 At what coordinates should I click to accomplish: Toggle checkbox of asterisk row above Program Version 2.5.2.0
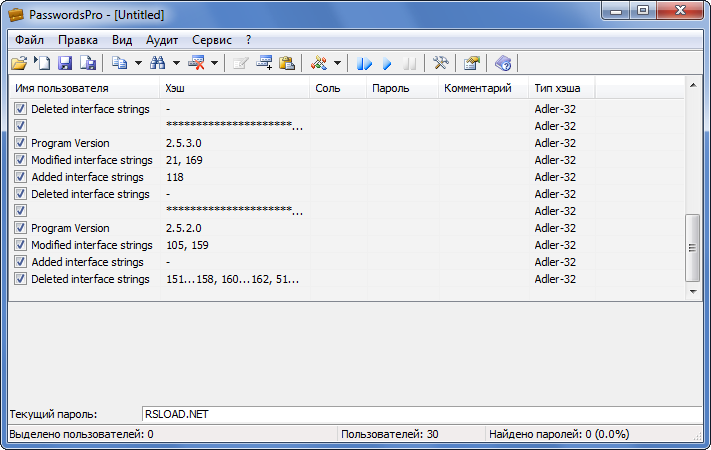(20, 211)
